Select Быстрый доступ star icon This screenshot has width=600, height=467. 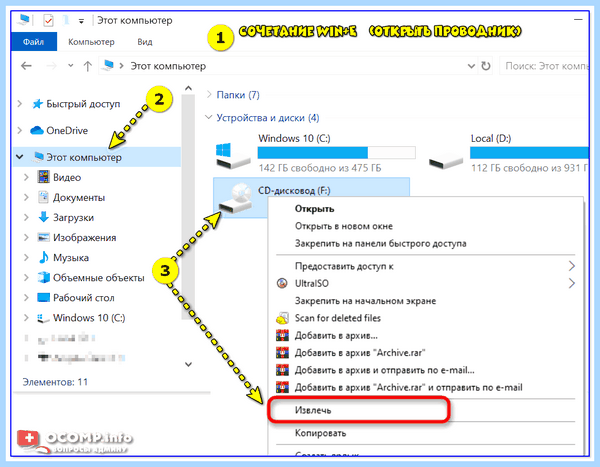point(37,104)
